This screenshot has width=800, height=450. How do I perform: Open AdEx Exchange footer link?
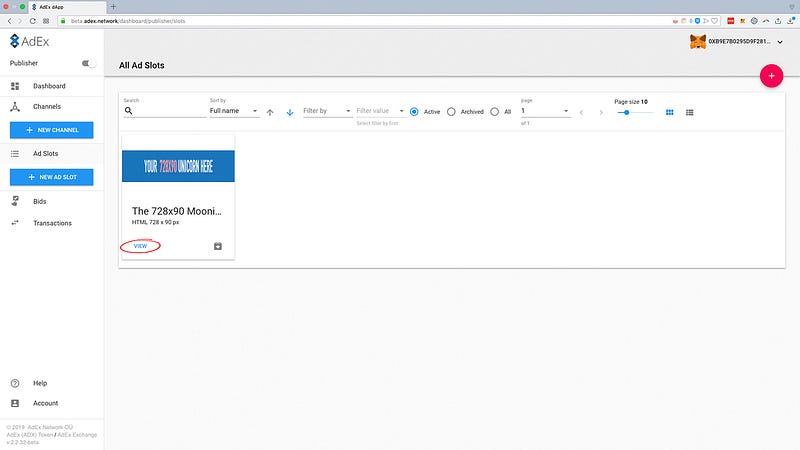77,435
